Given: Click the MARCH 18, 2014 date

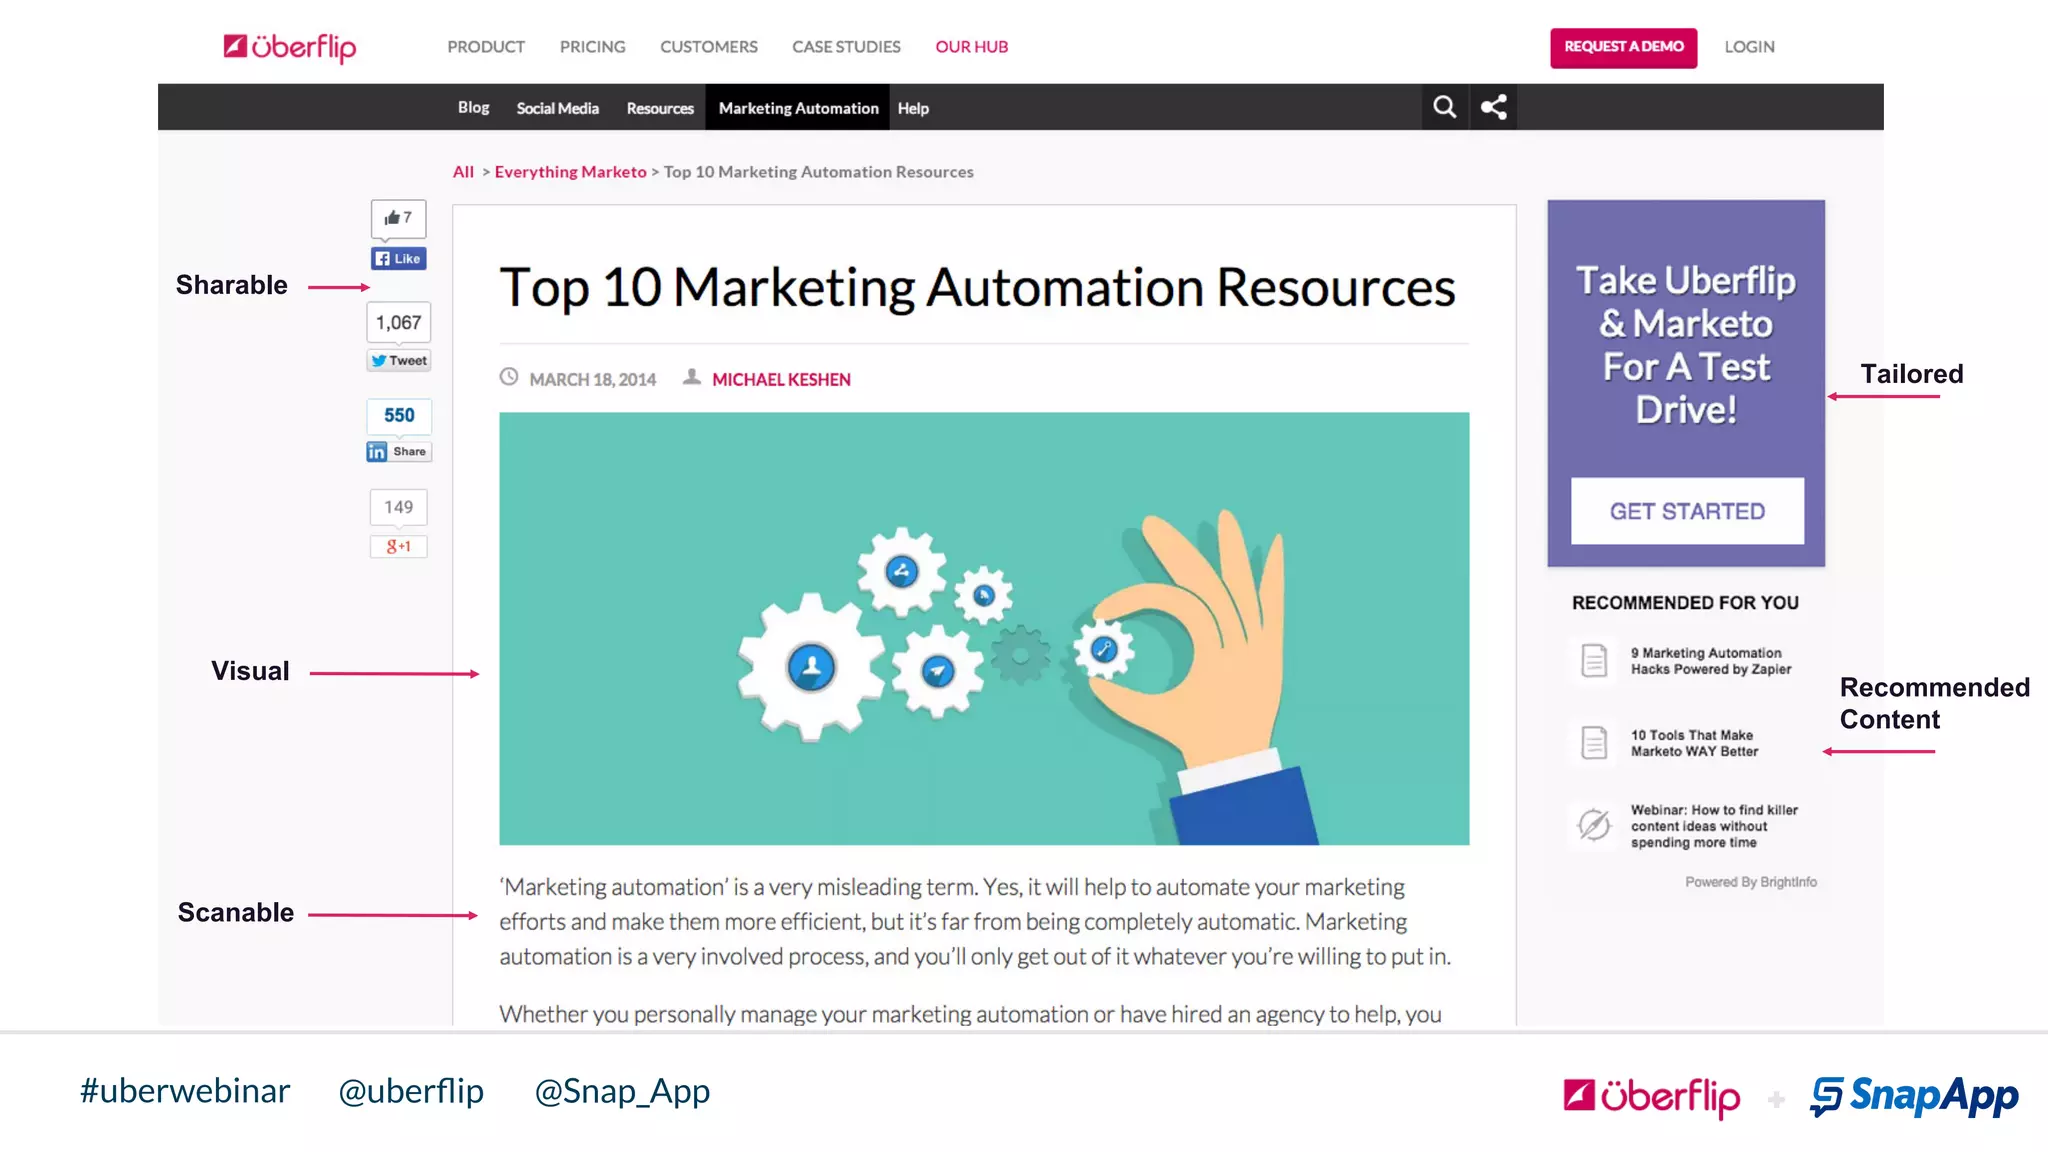Looking at the screenshot, I should click(x=593, y=380).
